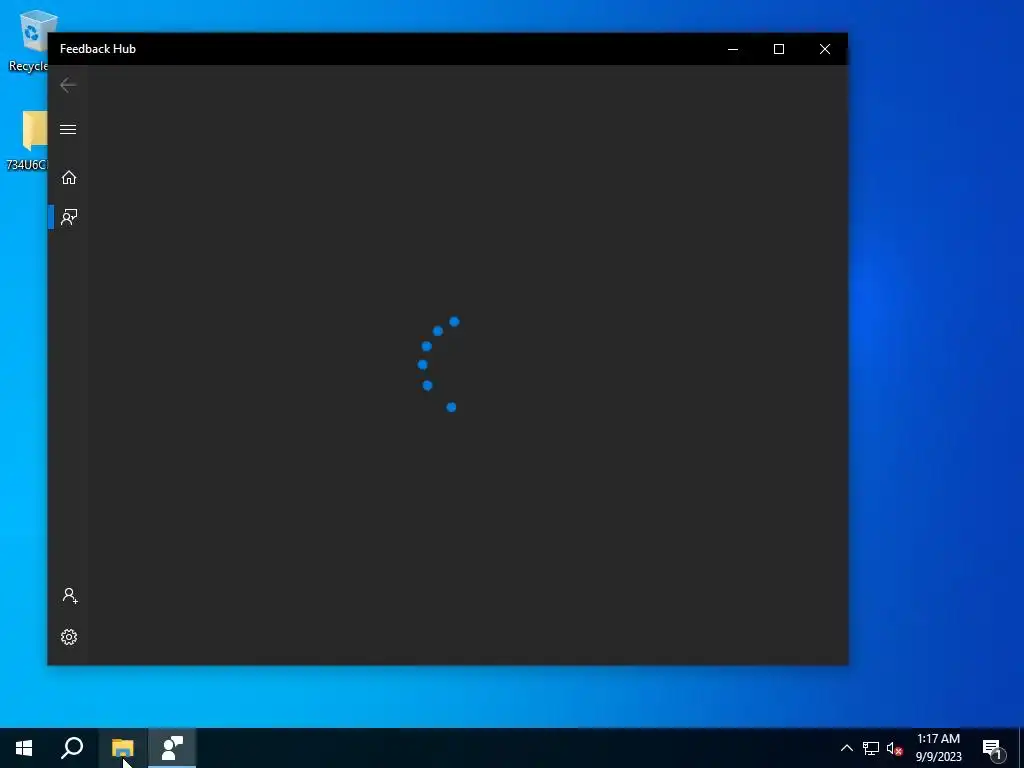Click the muted volume tray icon

[x=895, y=748]
